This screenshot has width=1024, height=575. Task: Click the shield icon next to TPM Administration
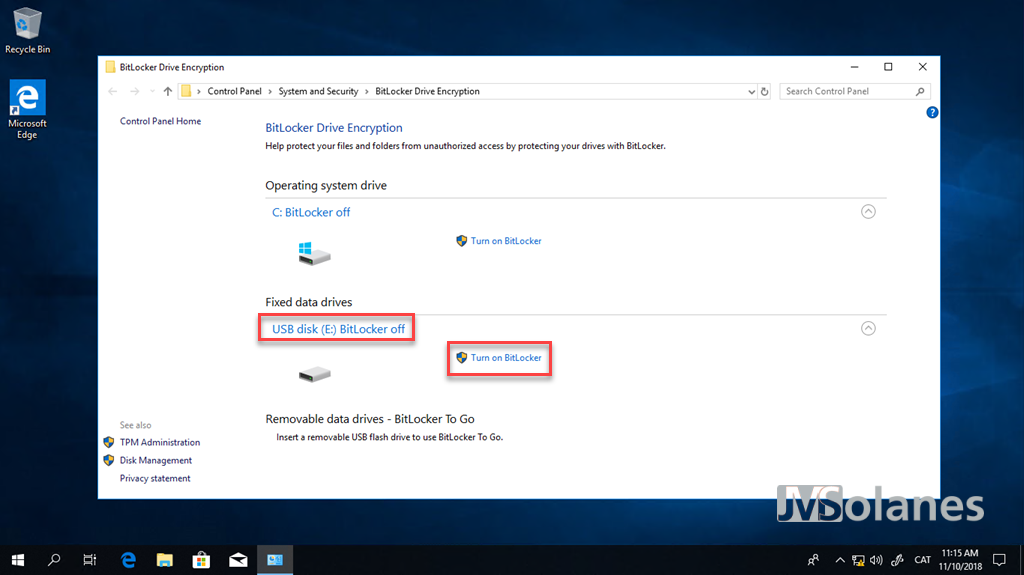click(x=109, y=442)
